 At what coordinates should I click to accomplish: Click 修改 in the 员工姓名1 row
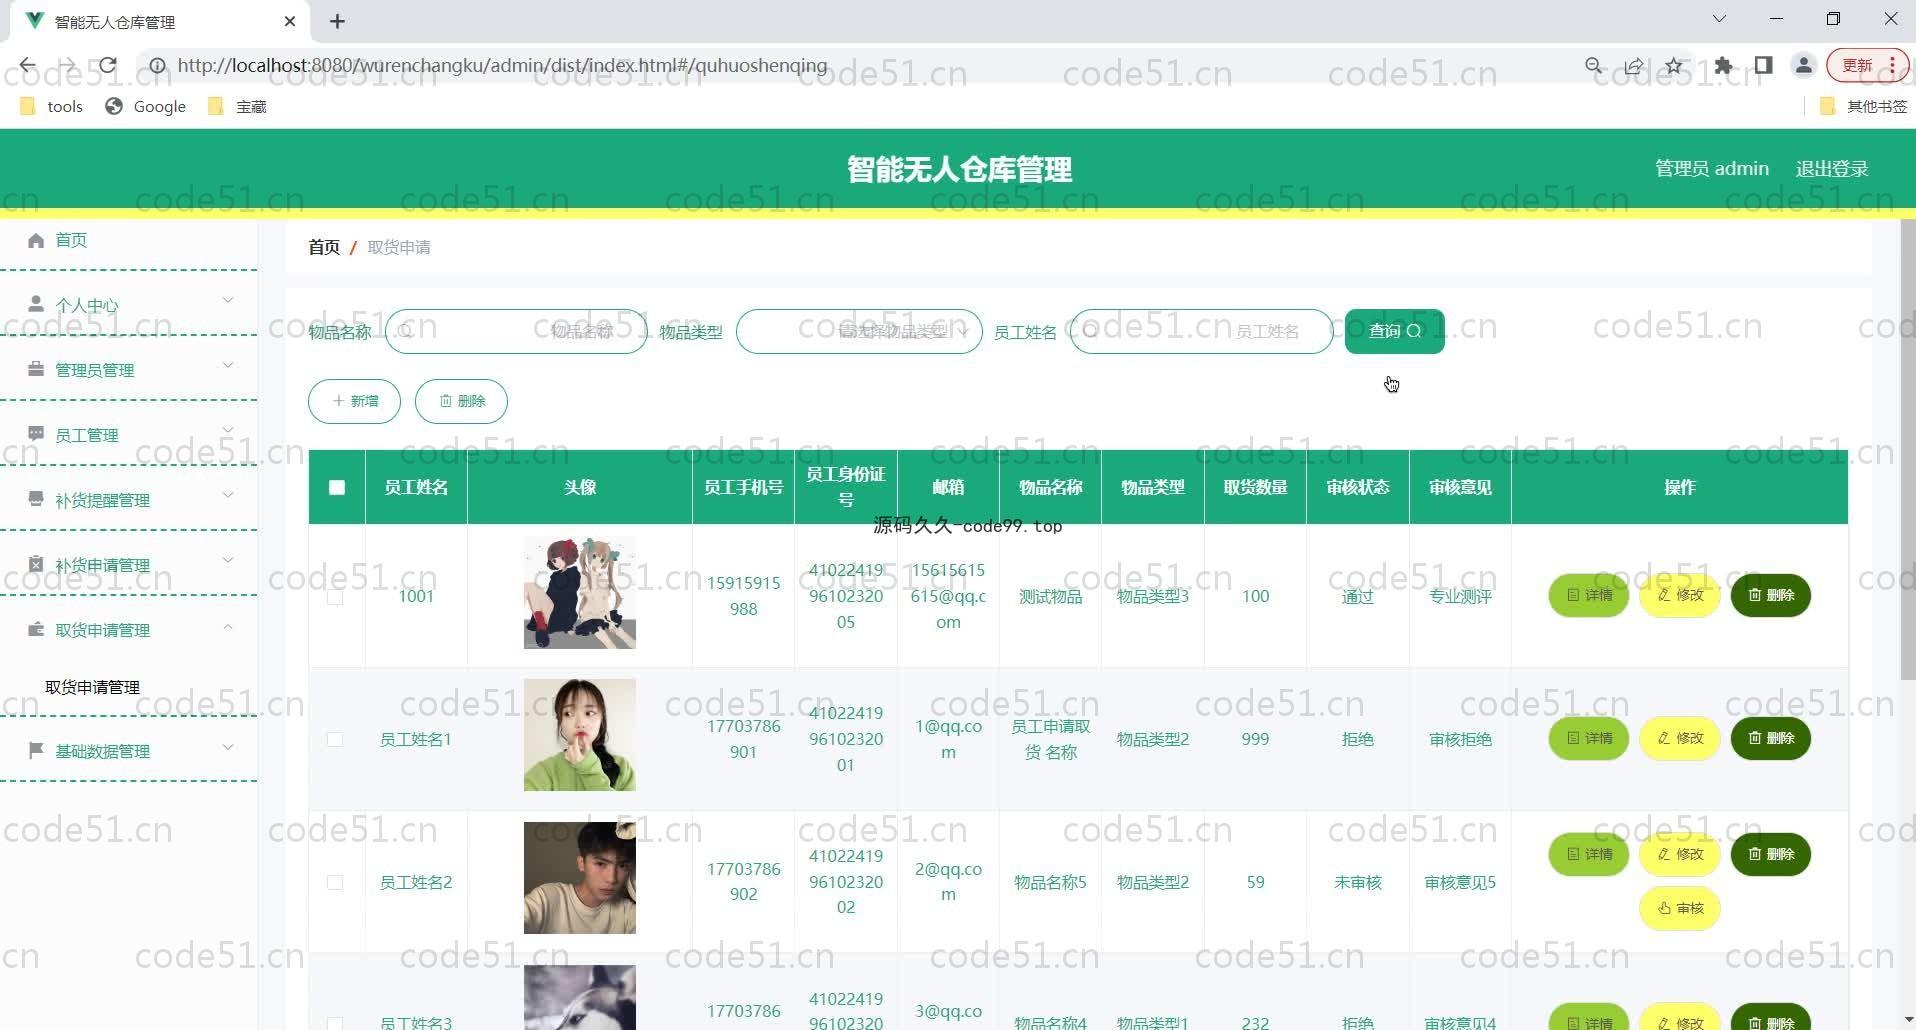[x=1680, y=738]
